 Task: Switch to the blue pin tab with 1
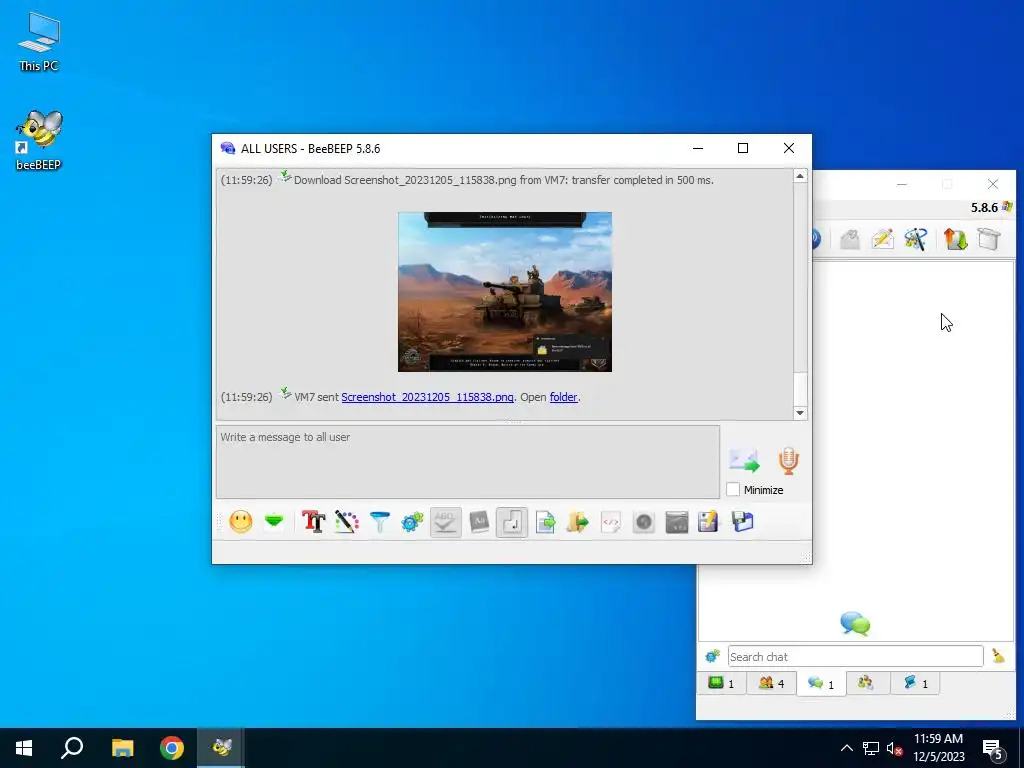(x=916, y=683)
